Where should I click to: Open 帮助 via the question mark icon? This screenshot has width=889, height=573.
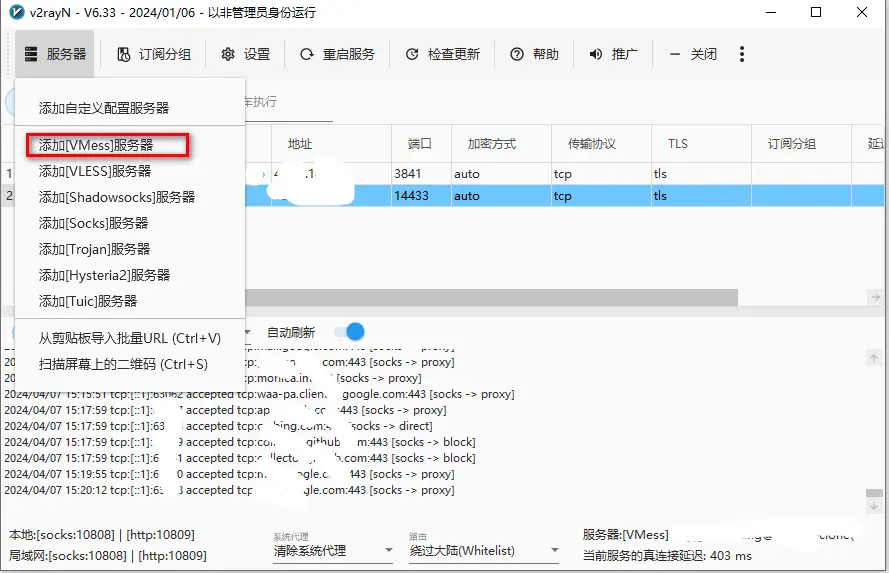(517, 54)
